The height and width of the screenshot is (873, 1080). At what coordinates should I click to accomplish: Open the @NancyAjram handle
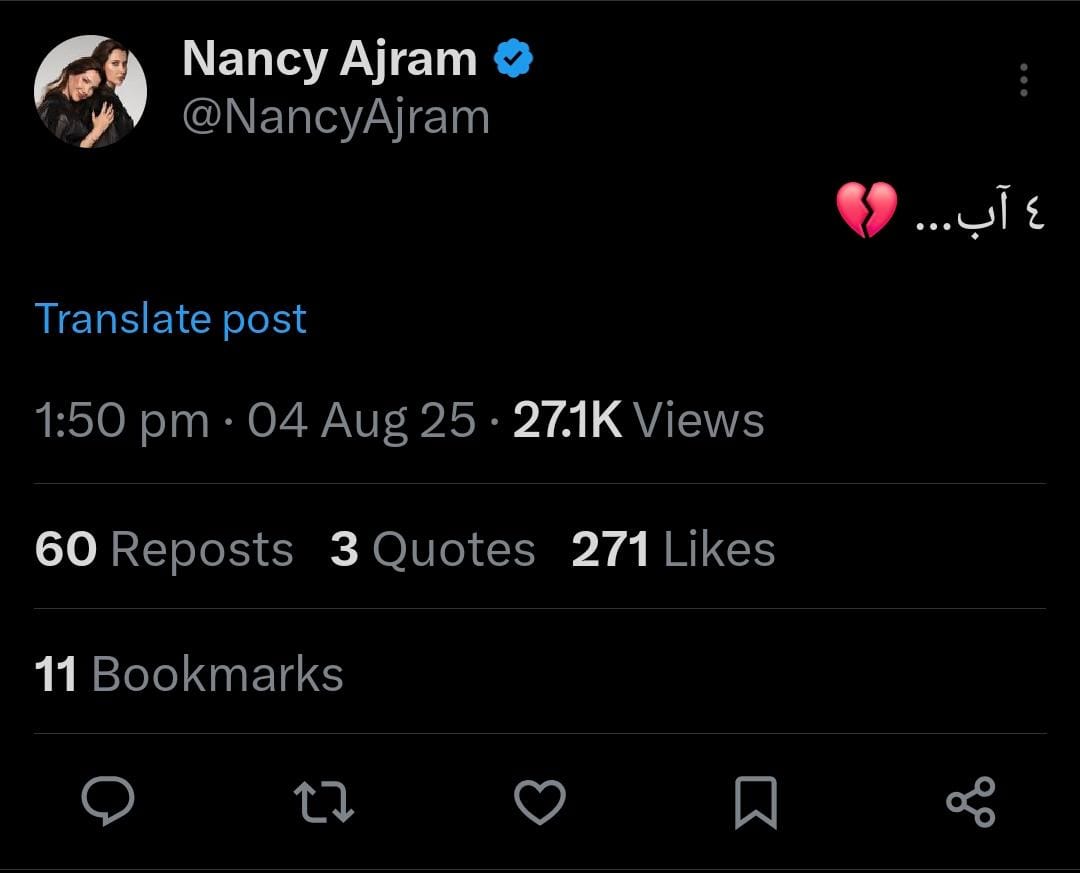[336, 117]
